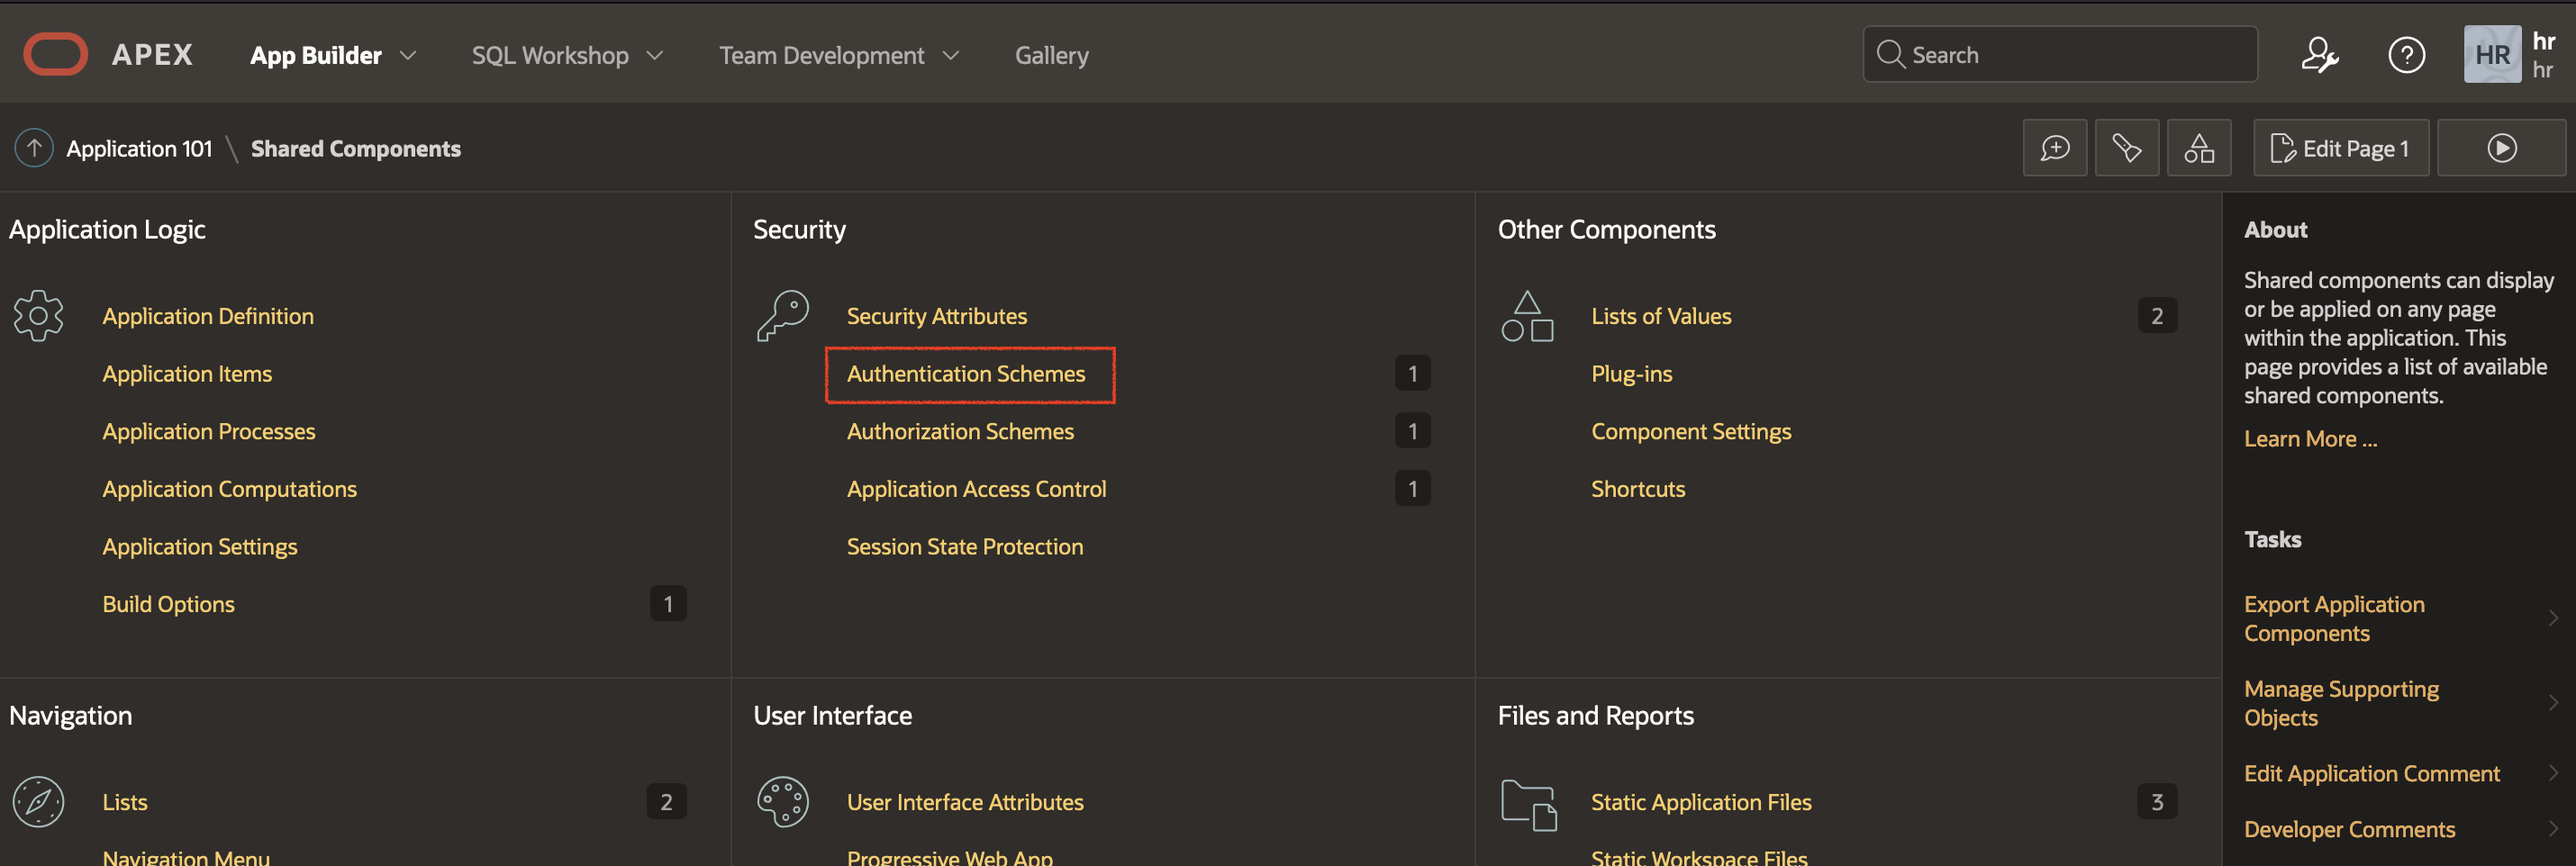Add a developer comment via speech bubble icon
The height and width of the screenshot is (866, 2576).
2055,147
